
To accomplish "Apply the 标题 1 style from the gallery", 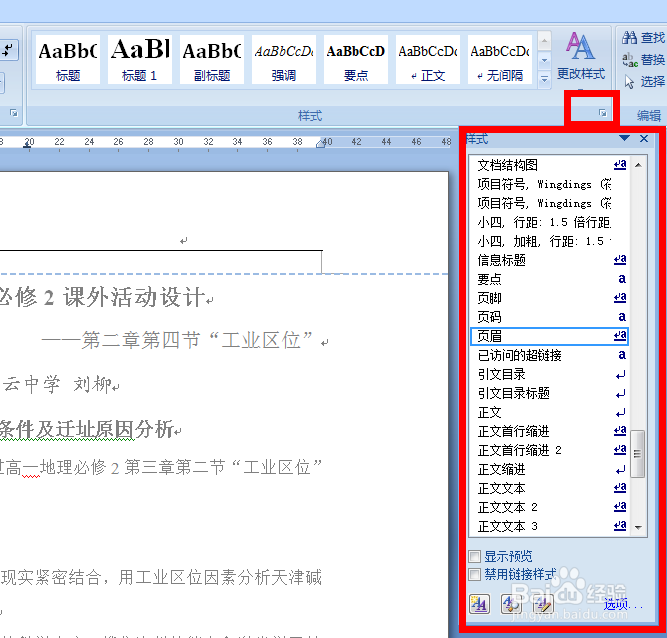I will click(x=140, y=60).
